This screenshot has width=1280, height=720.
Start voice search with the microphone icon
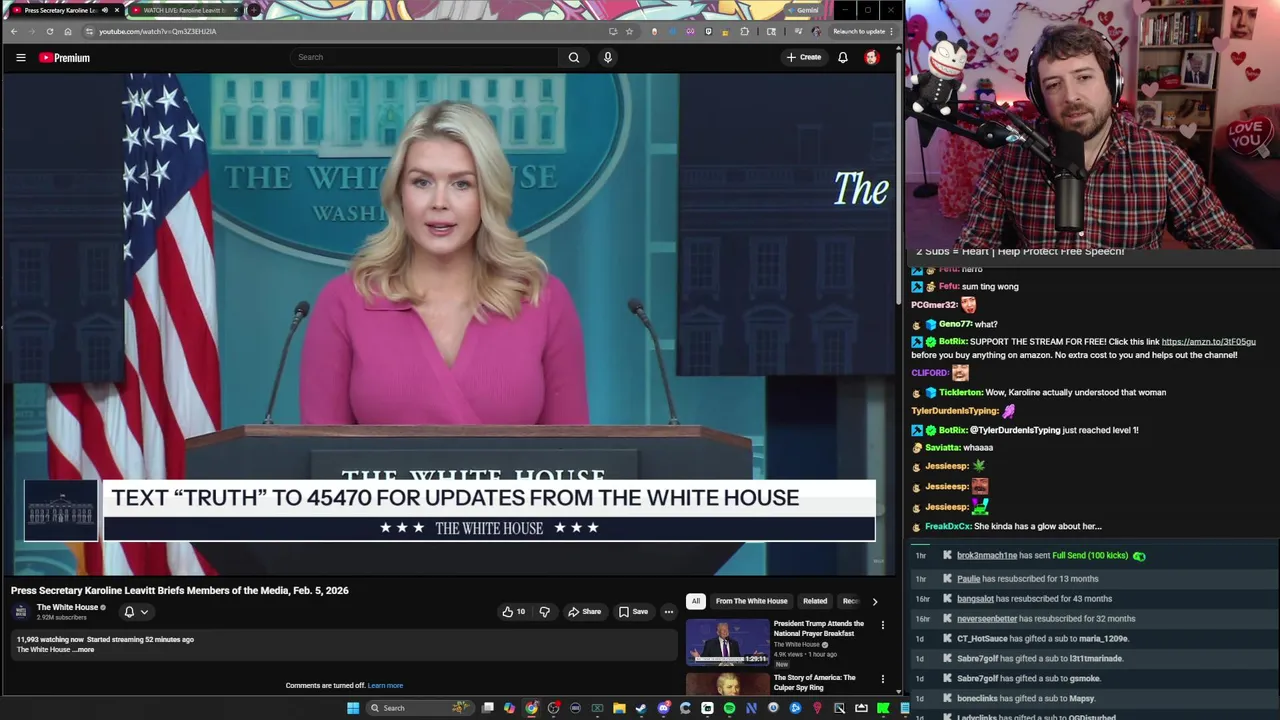(607, 57)
